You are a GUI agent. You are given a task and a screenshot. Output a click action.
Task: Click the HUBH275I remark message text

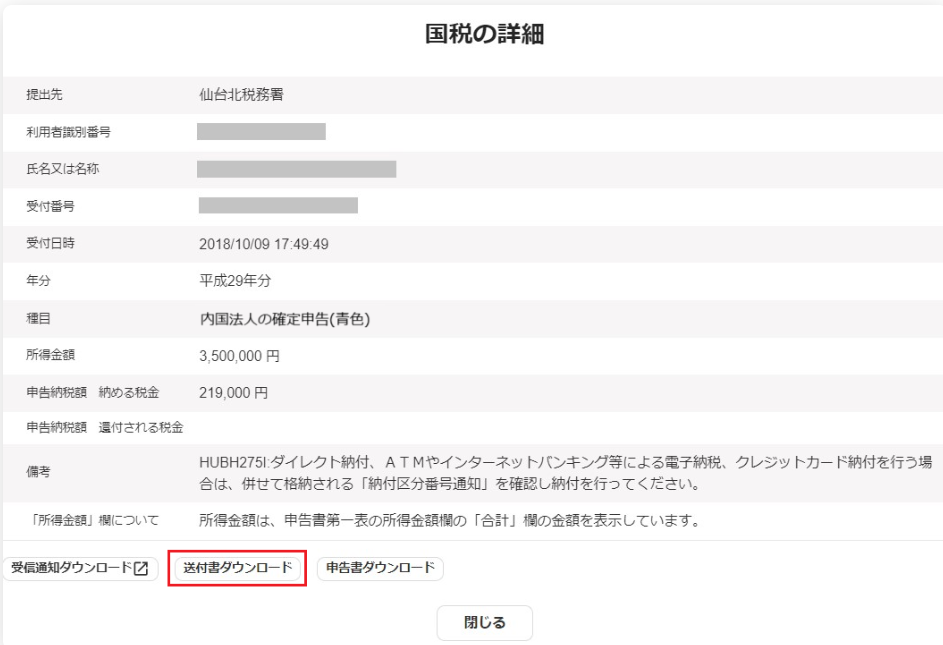[x=565, y=473]
